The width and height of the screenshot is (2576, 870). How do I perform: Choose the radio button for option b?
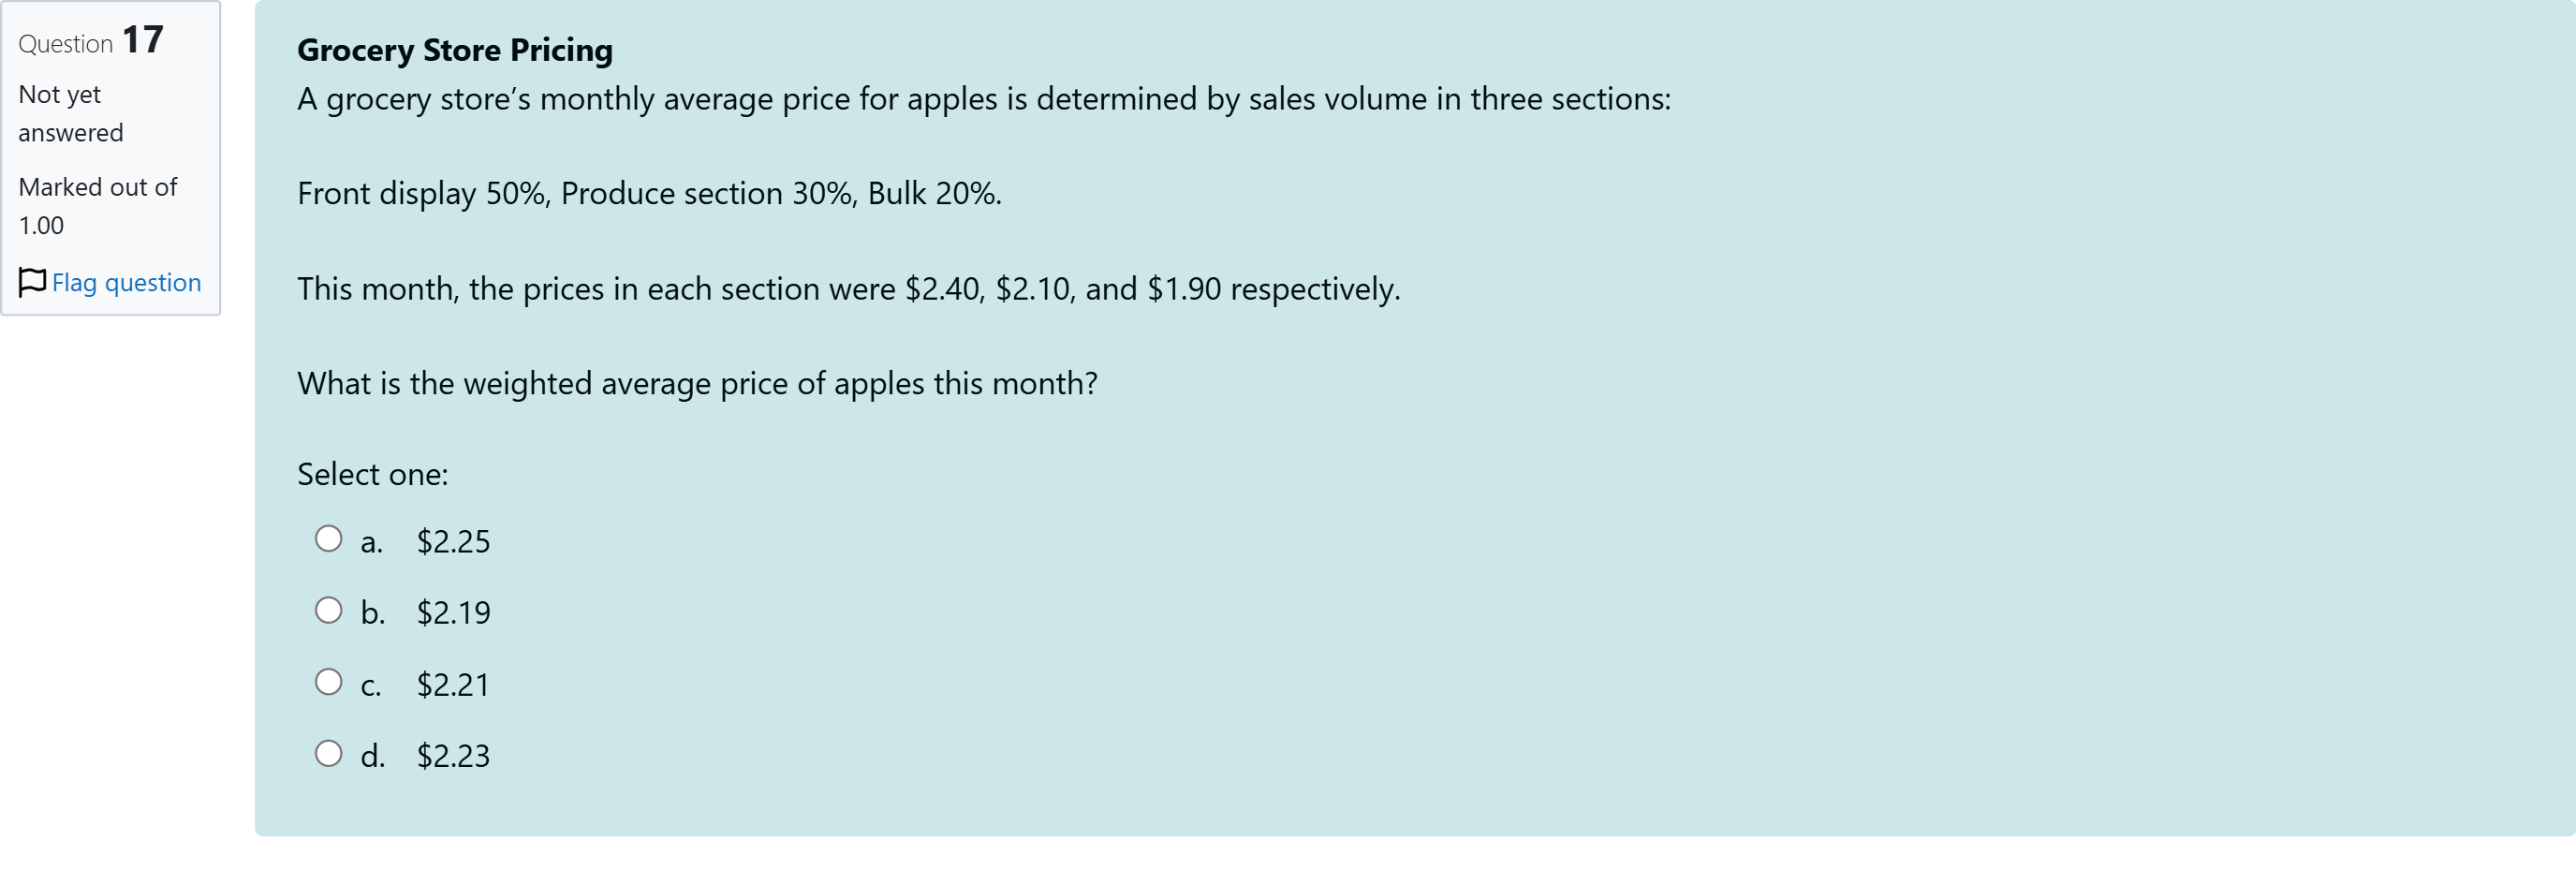328,610
